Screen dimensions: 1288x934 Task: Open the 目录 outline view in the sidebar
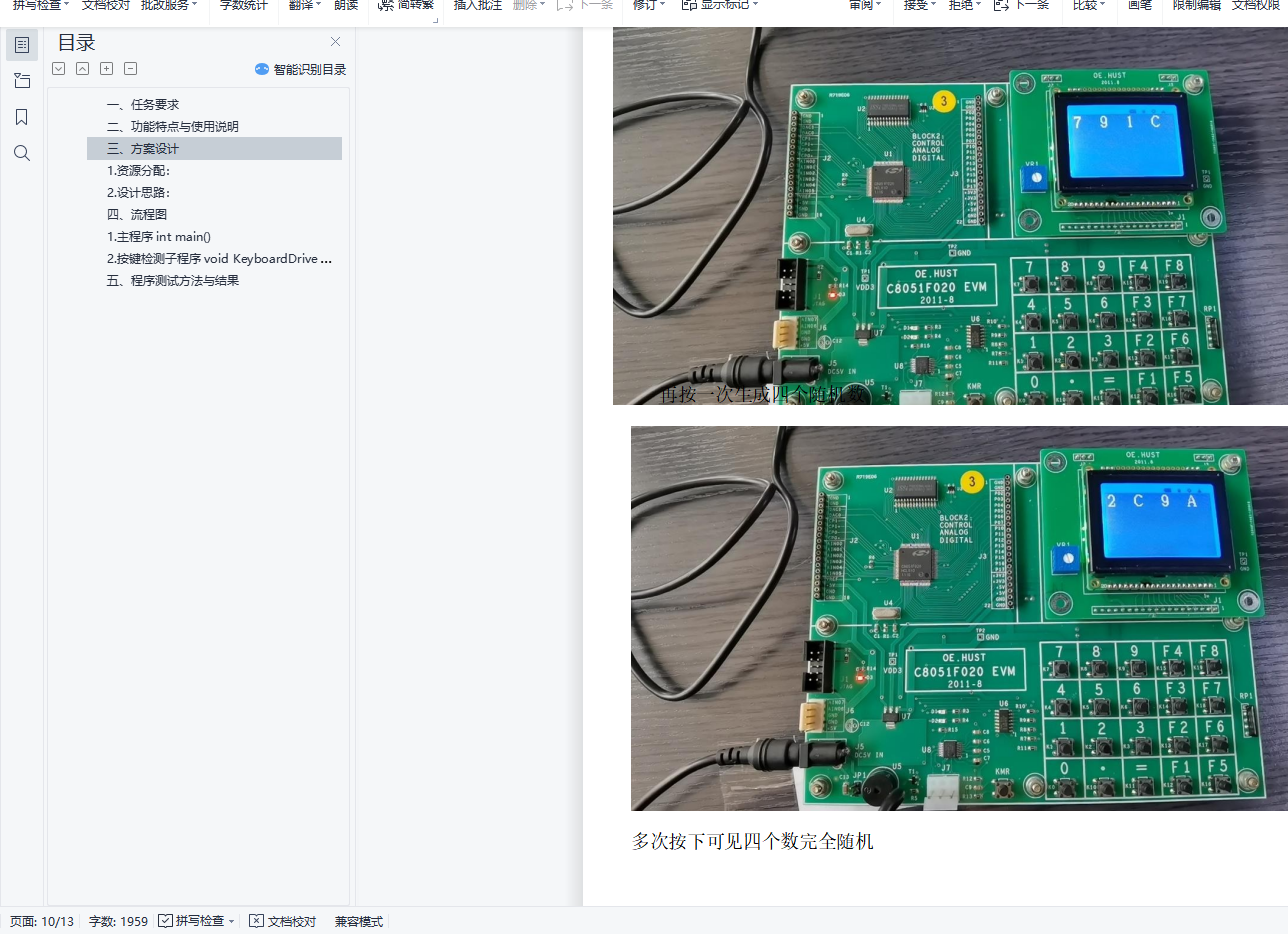(x=22, y=45)
